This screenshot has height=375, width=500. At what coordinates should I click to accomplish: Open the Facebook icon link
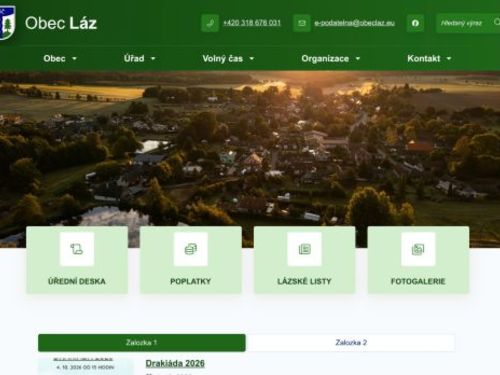coord(415,23)
